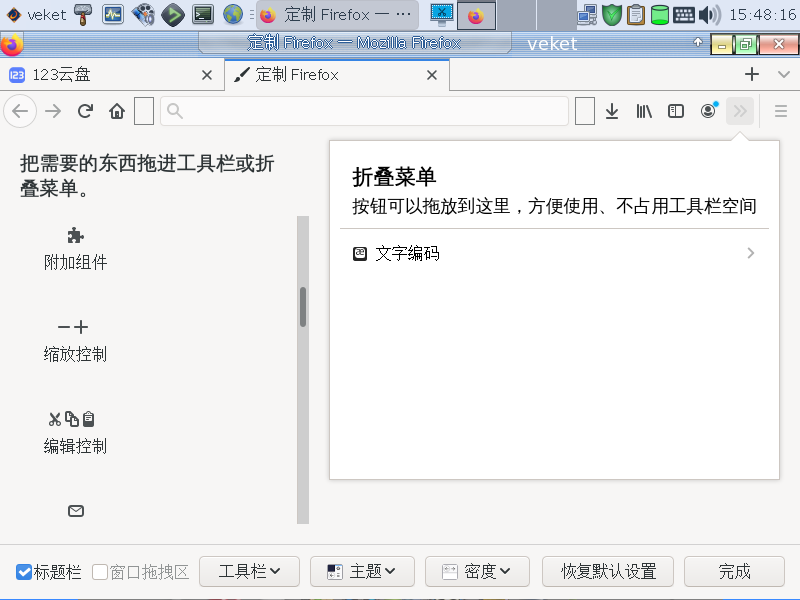Click the 折叠菜单 heading text
800x600 pixels.
[394, 177]
